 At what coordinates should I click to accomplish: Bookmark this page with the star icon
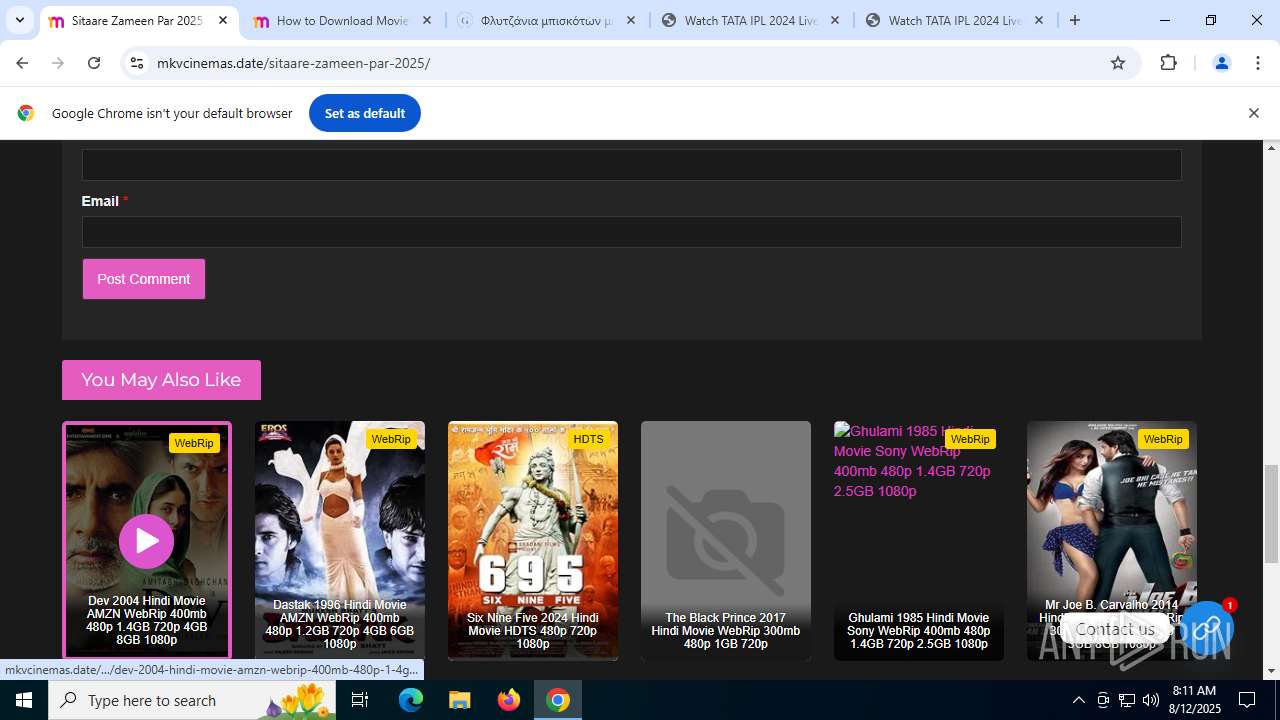tap(1118, 63)
